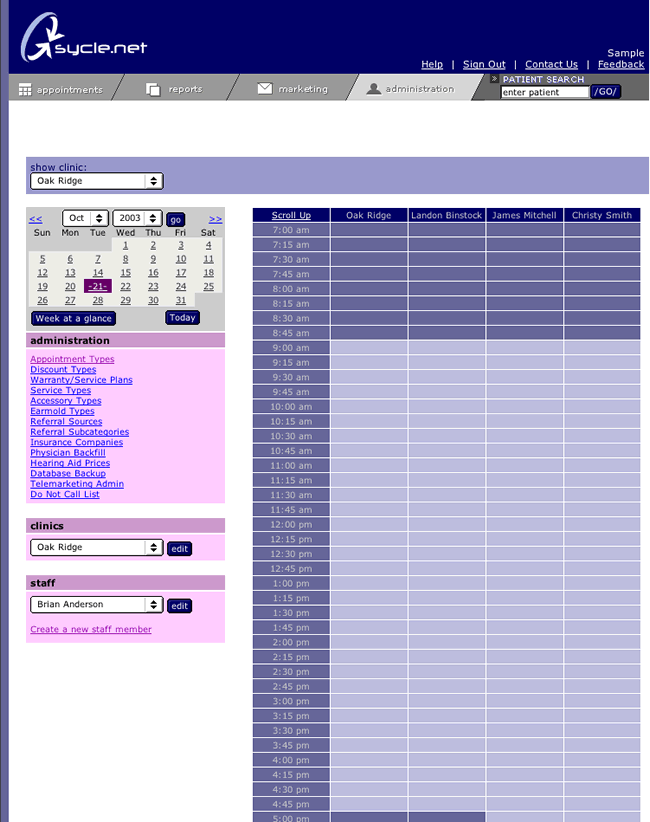Switch to the marketing tab

click(x=292, y=89)
